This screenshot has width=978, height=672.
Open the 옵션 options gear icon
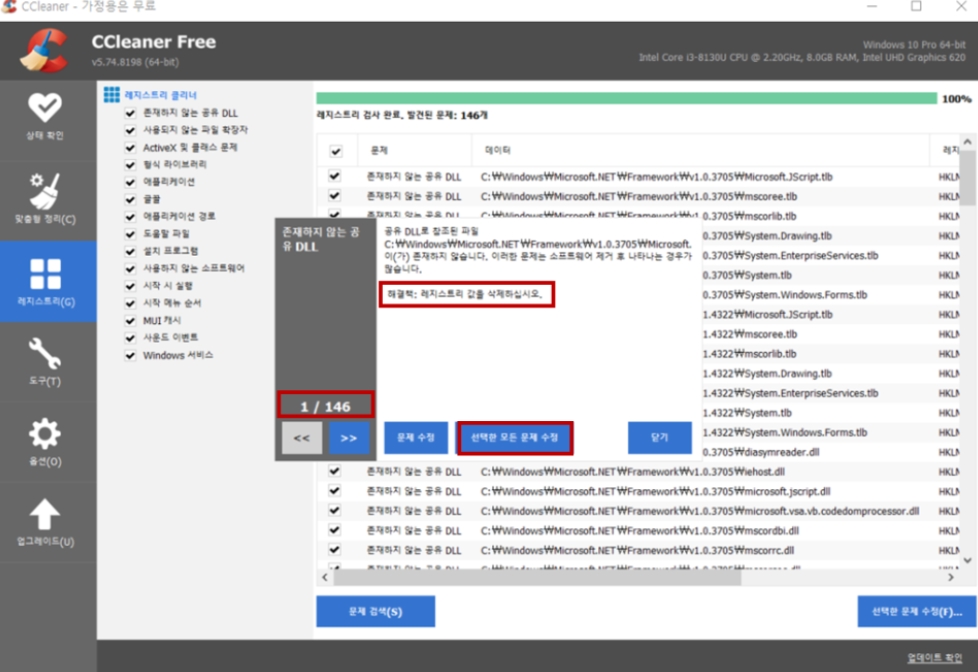(45, 434)
